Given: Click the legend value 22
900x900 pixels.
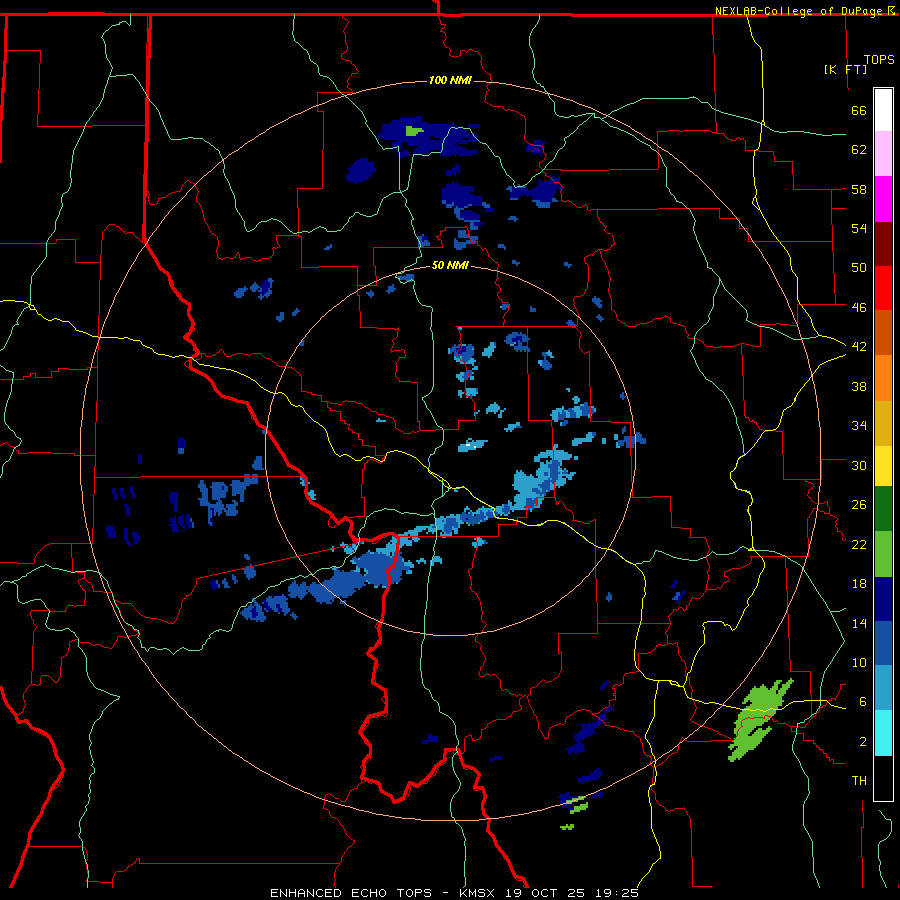Looking at the screenshot, I should (x=859, y=544).
